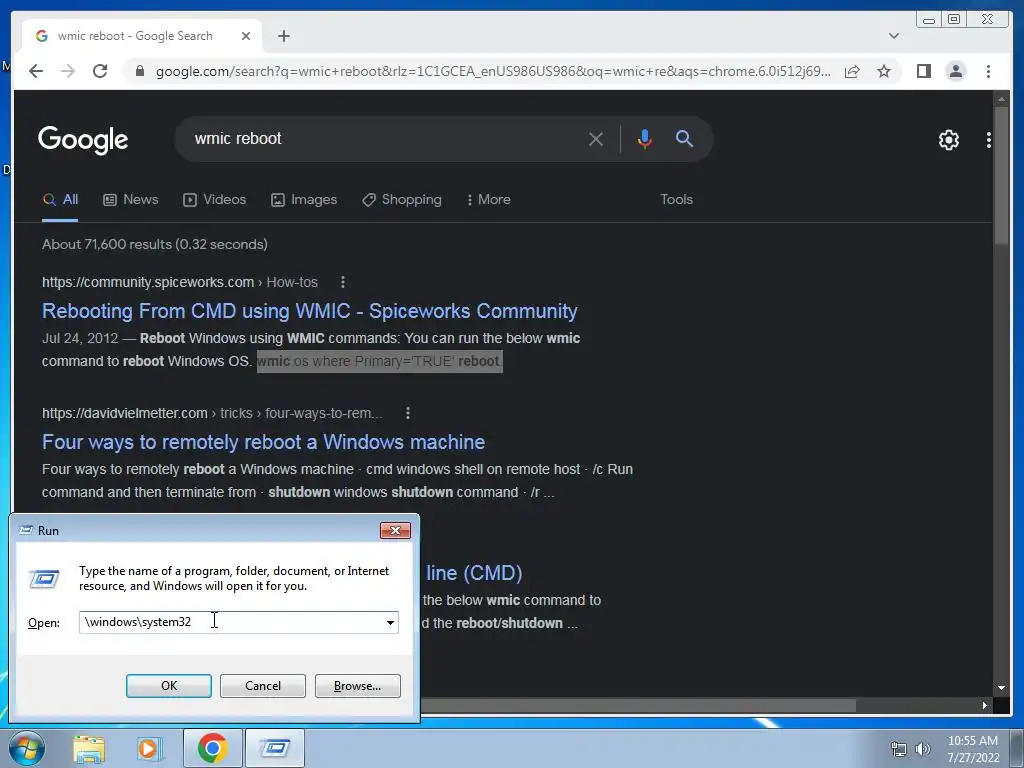Click the forward navigation arrow
The height and width of the screenshot is (768, 1024).
click(x=68, y=71)
